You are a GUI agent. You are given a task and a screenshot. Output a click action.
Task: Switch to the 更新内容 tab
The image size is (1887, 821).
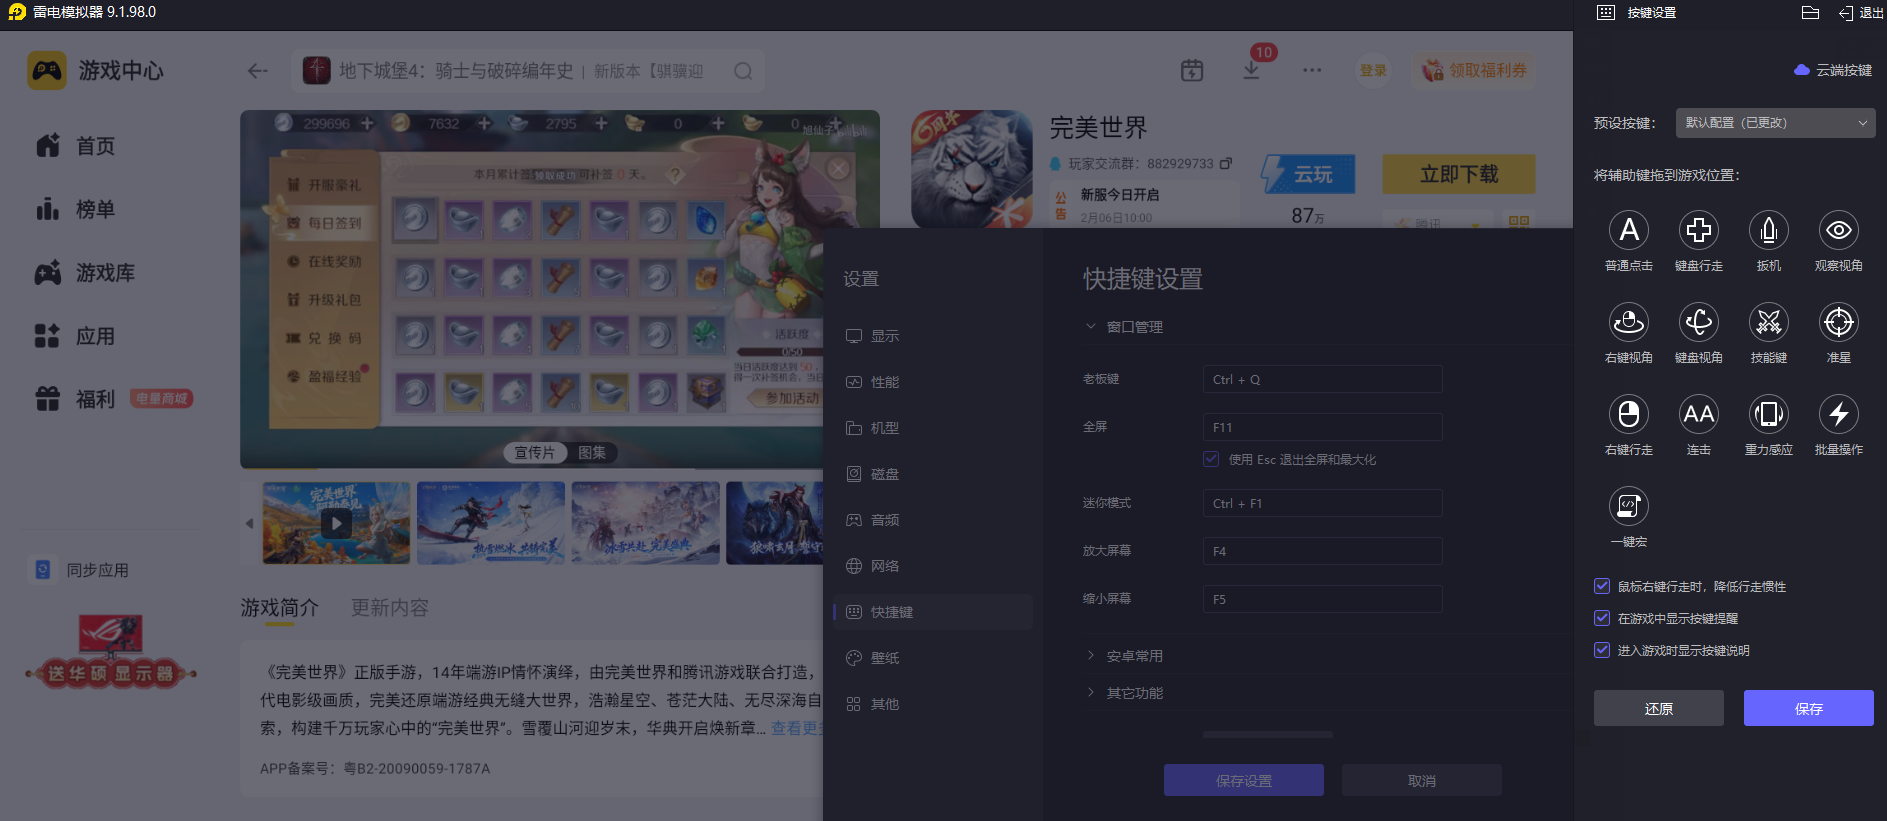click(x=390, y=608)
